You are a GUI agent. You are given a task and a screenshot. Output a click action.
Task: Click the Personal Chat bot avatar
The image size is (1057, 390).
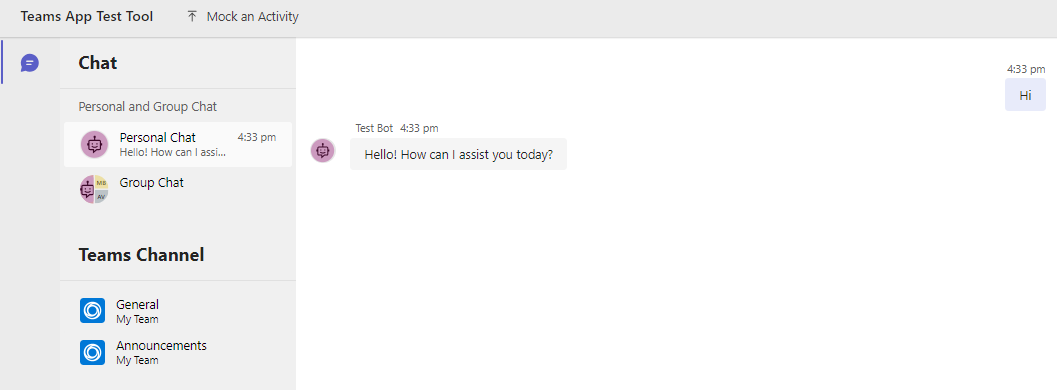click(x=94, y=144)
